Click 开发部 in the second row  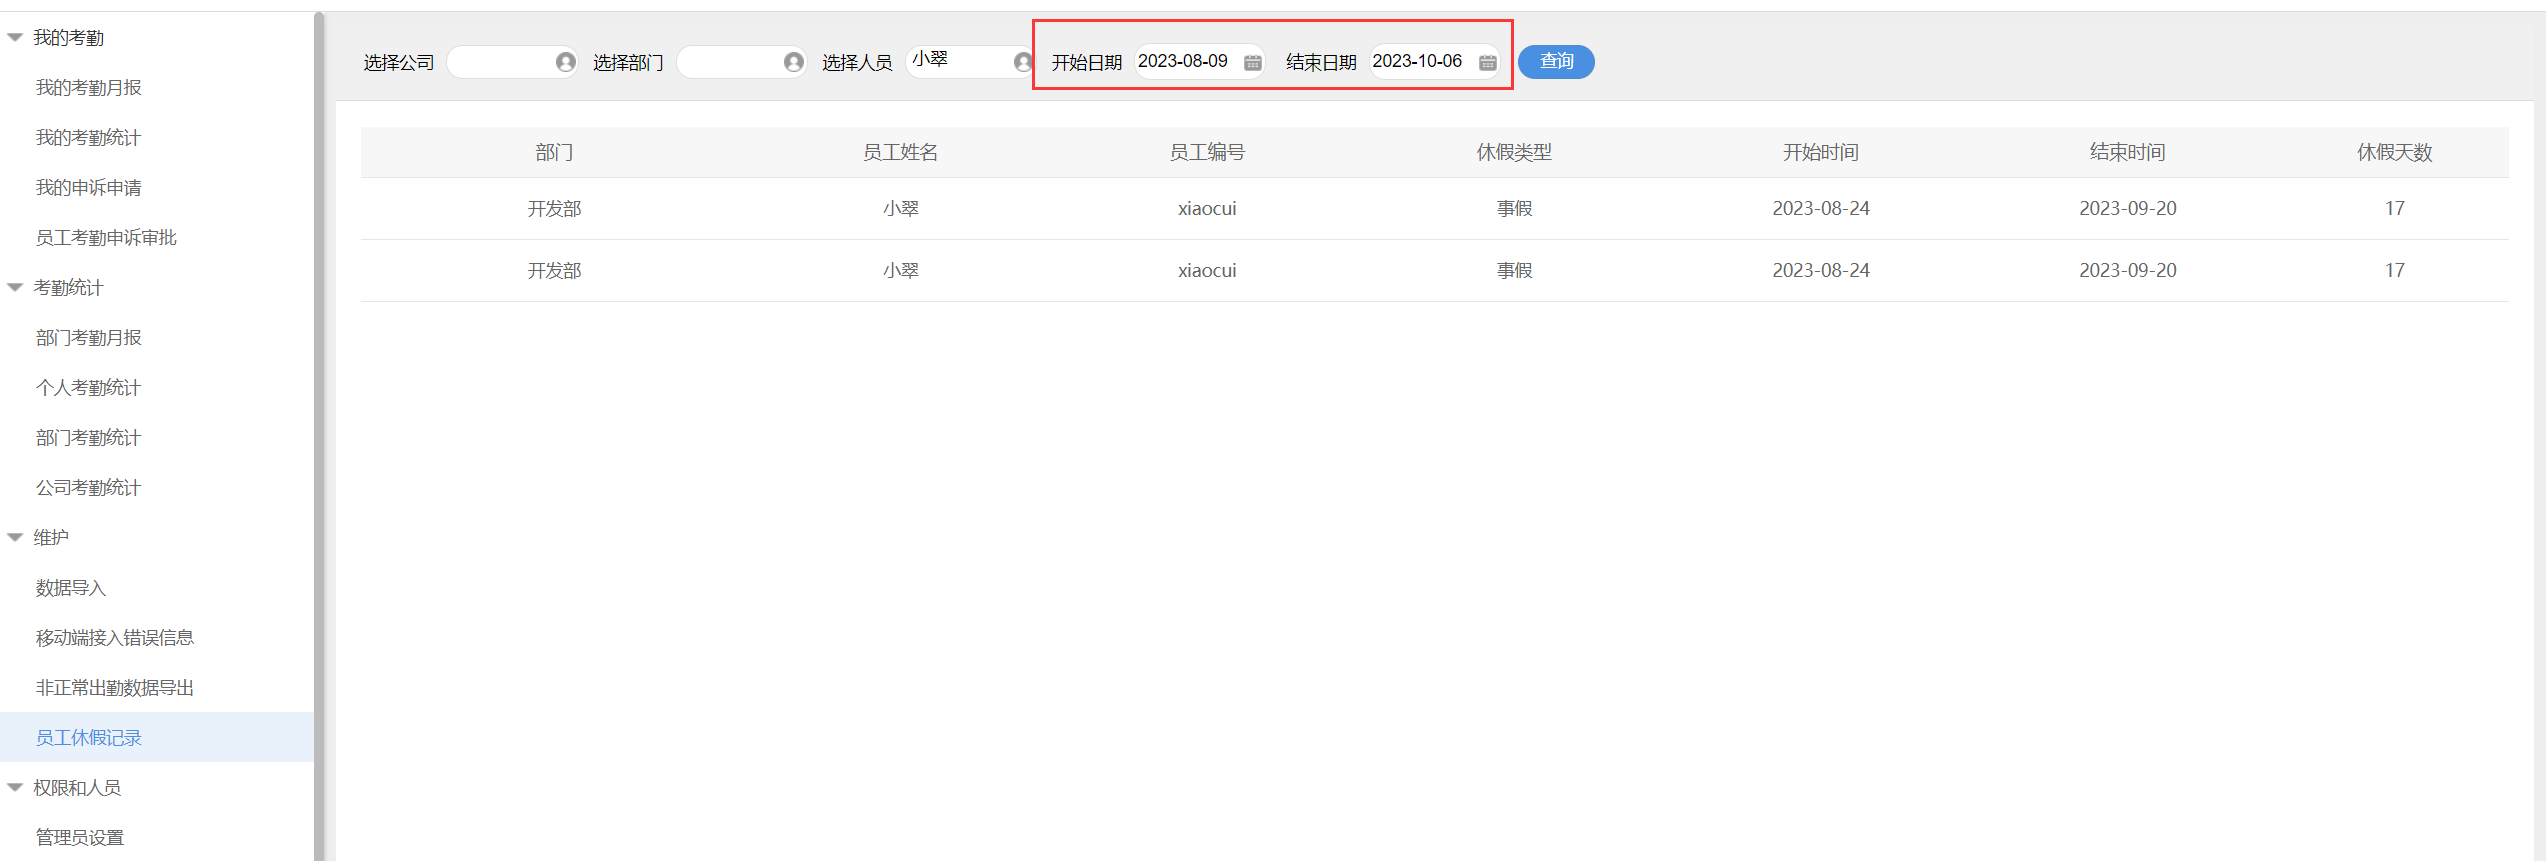tap(554, 271)
